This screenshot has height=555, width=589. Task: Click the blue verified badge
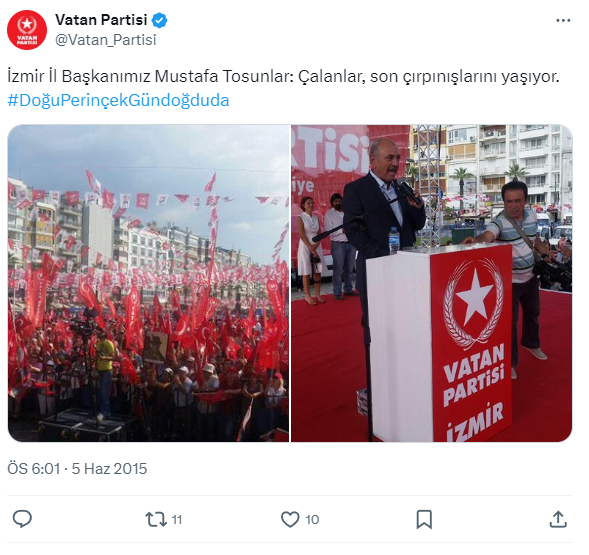[159, 20]
